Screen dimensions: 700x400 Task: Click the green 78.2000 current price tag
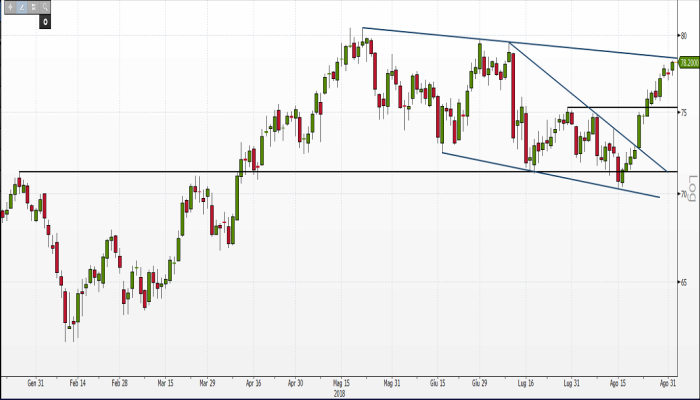[688, 63]
